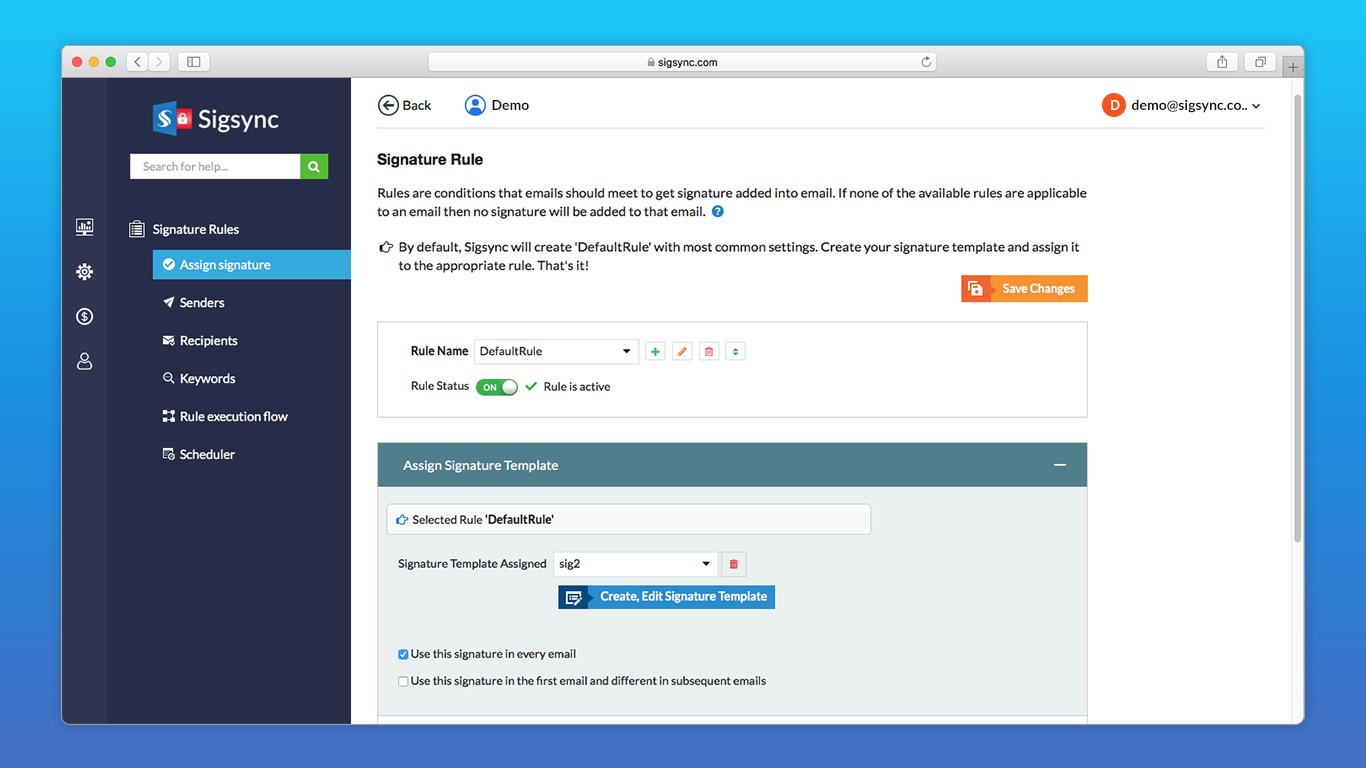This screenshot has width=1366, height=768.
Task: Go back in Safari history
Action: click(x=137, y=62)
